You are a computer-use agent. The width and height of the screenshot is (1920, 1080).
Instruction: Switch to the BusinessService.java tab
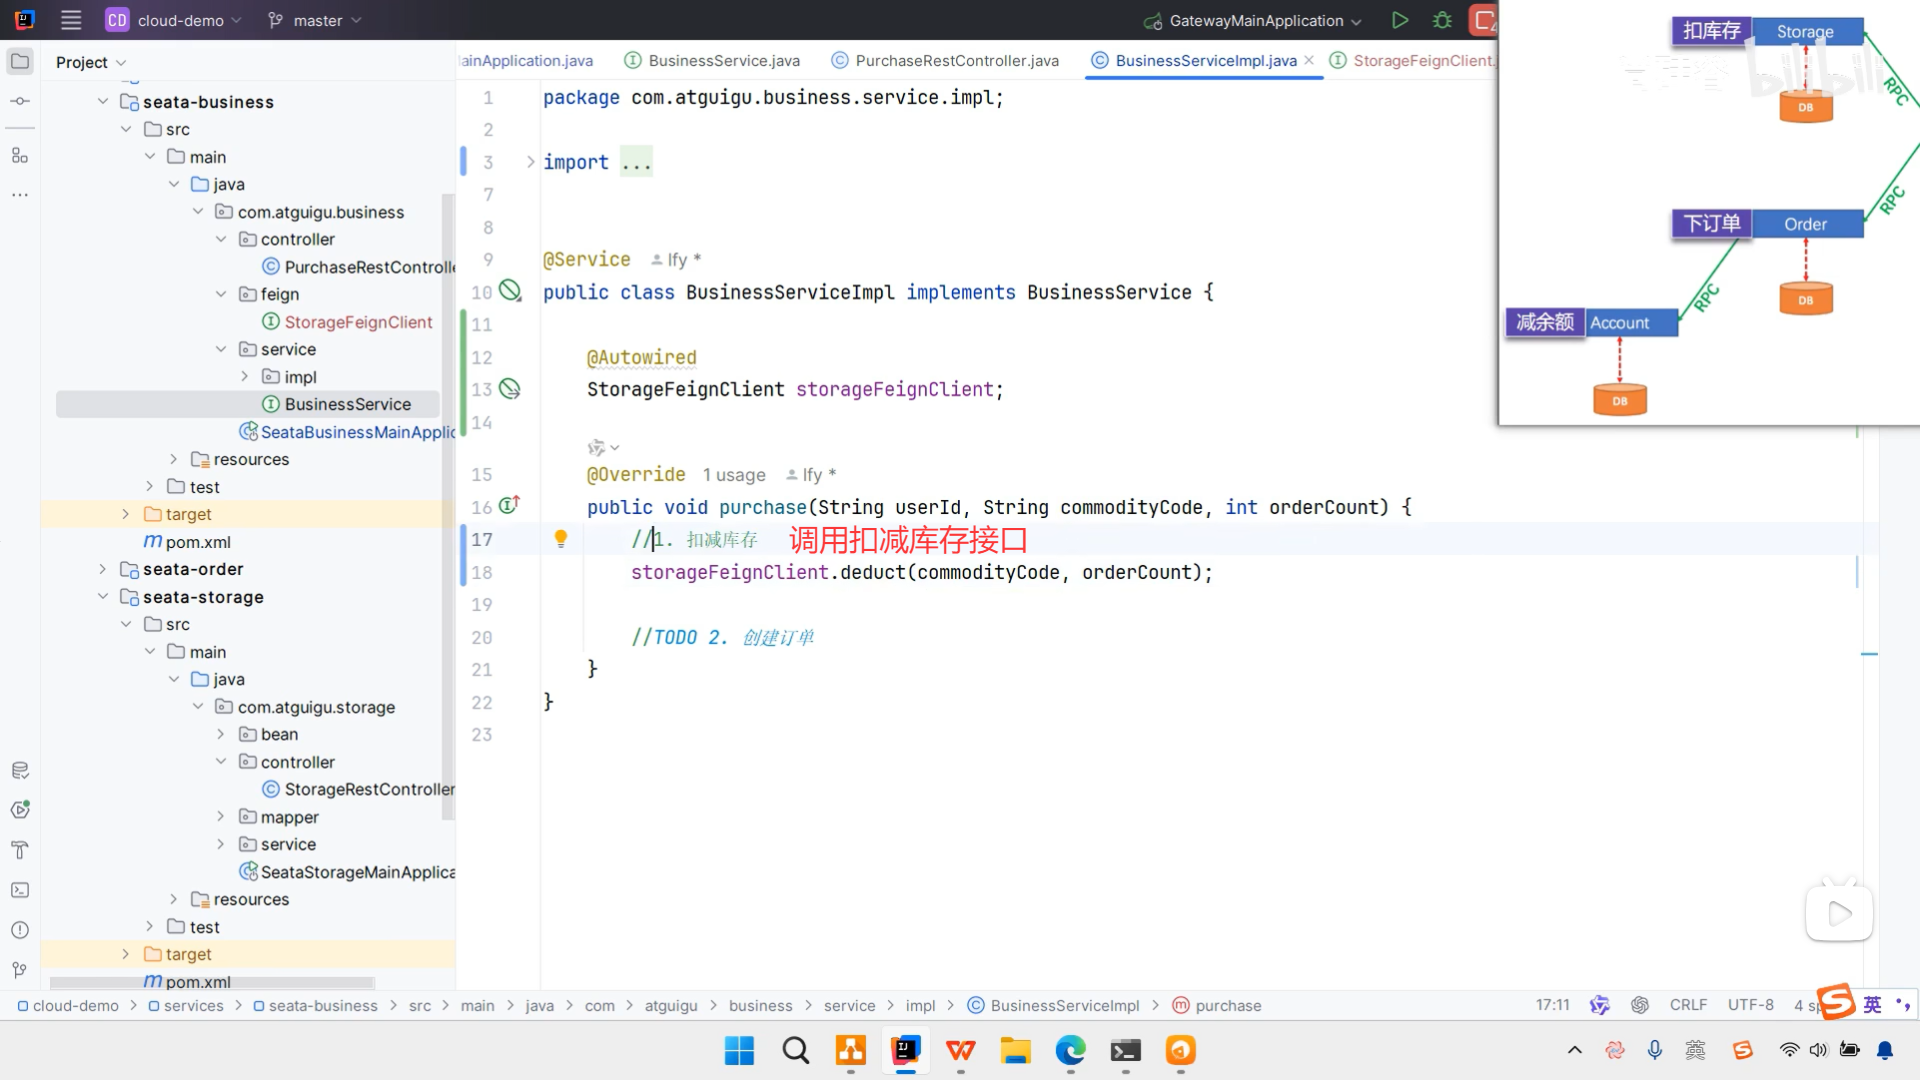(x=723, y=61)
